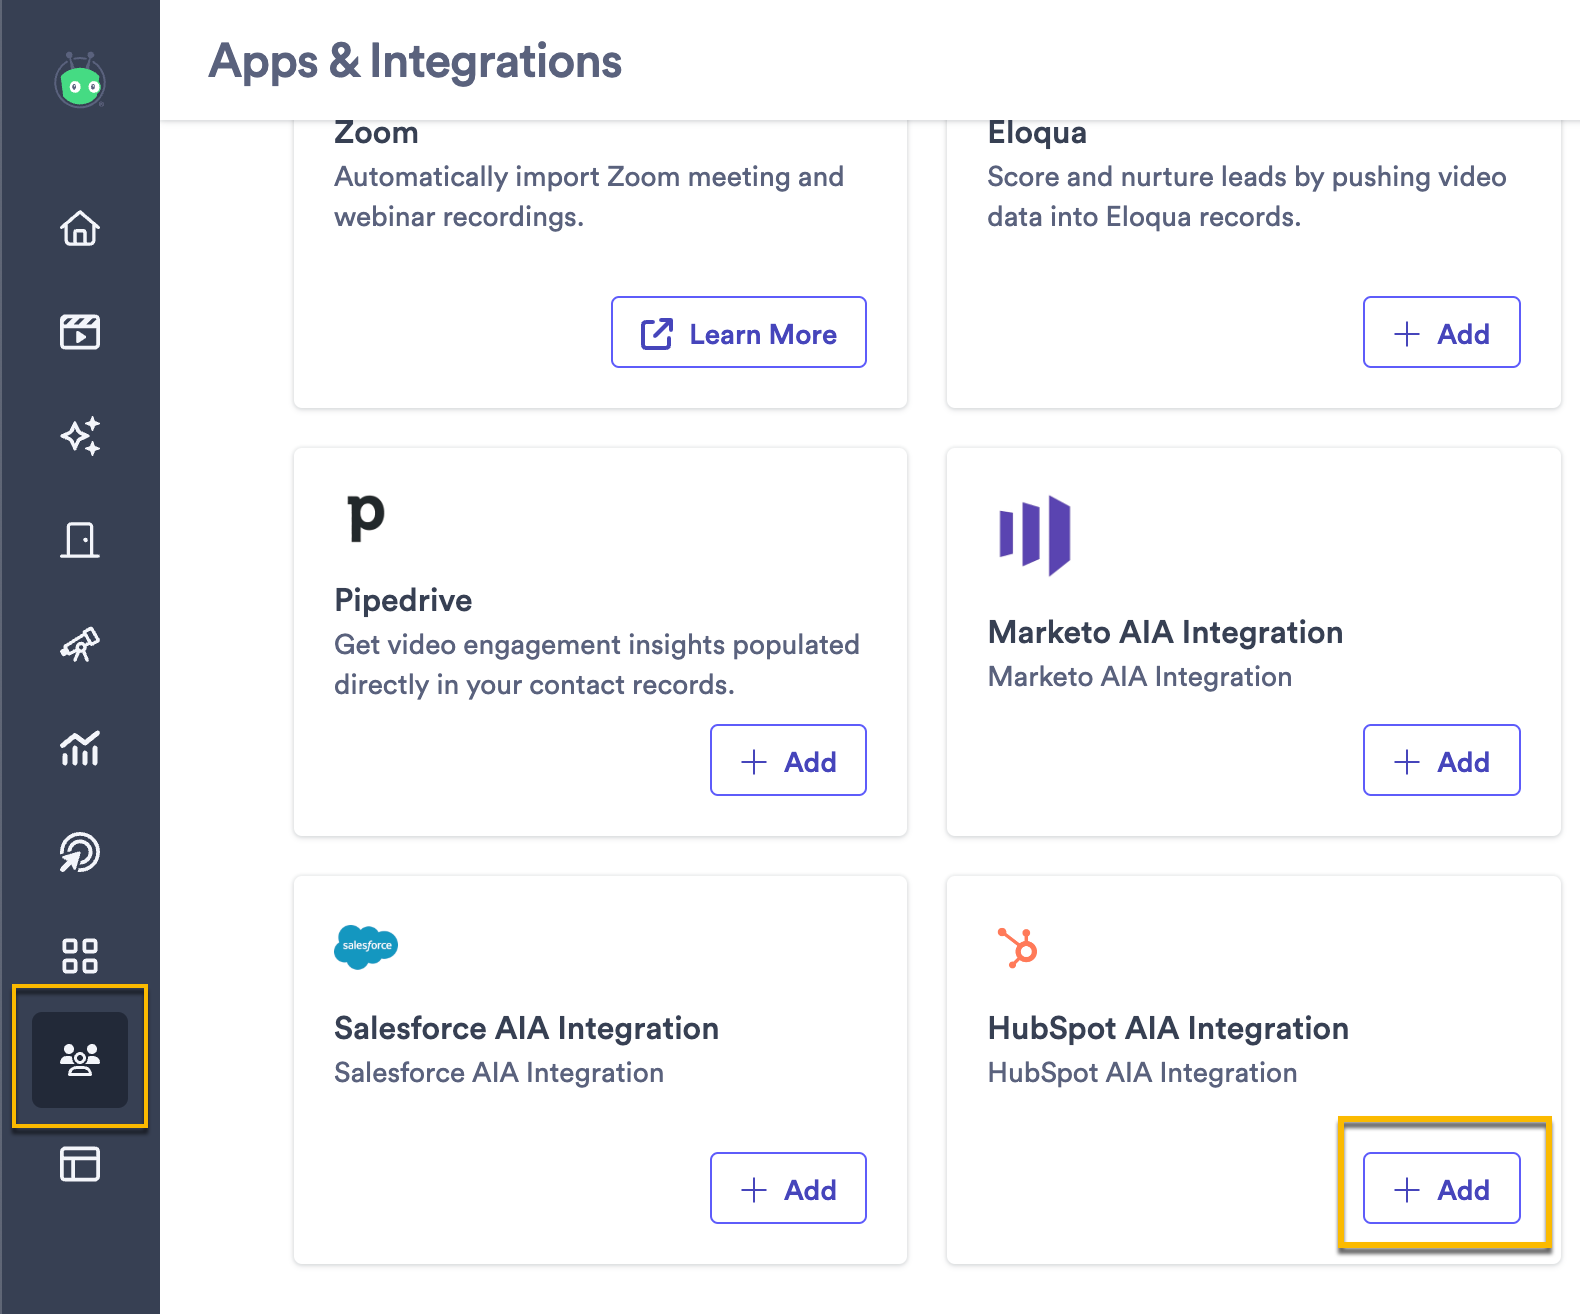Open the radar cursor icon

point(80,852)
